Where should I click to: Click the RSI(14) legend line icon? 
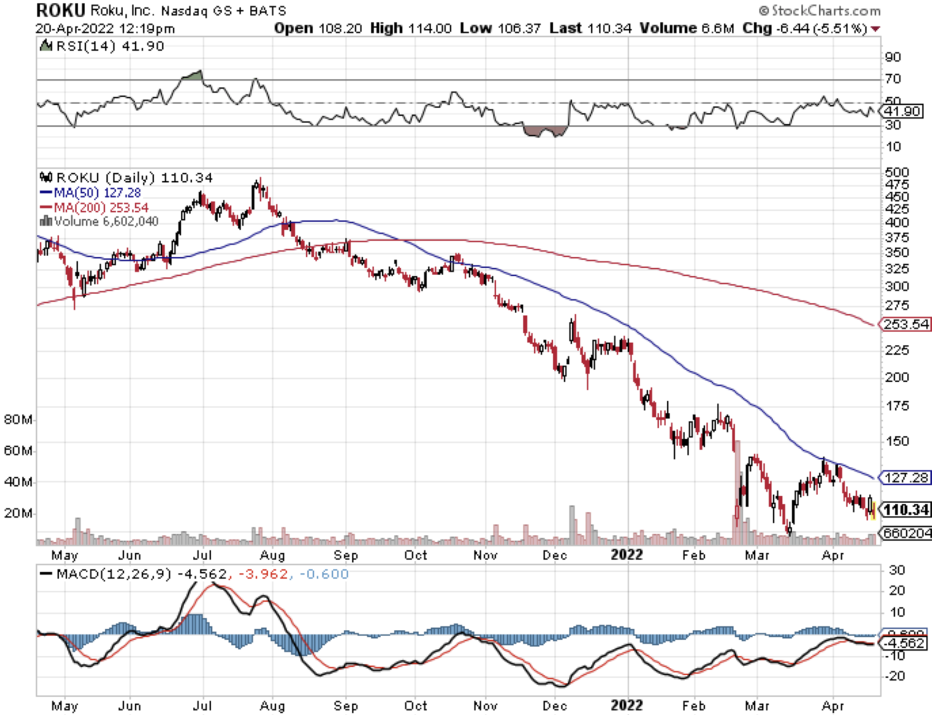tap(46, 46)
